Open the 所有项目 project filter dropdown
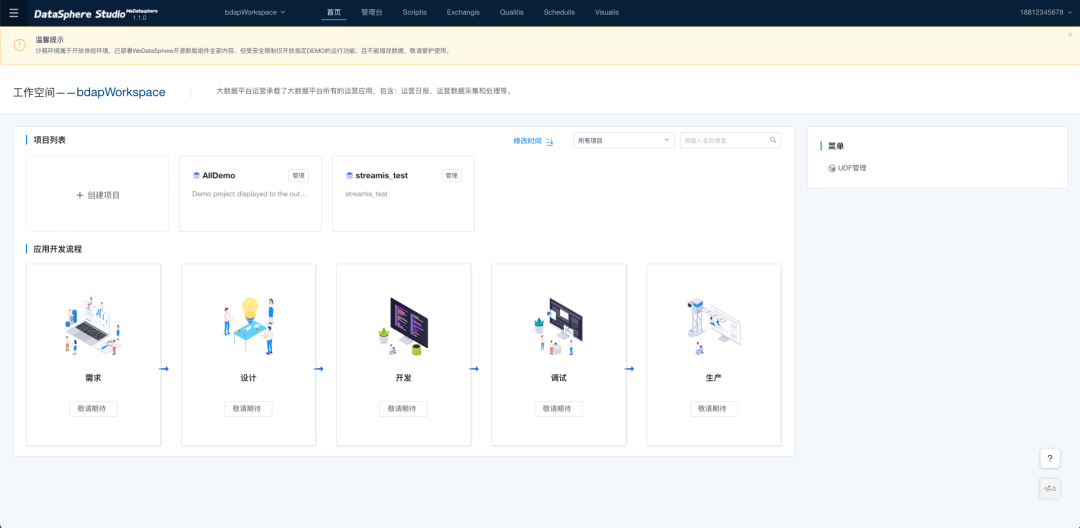 623,141
